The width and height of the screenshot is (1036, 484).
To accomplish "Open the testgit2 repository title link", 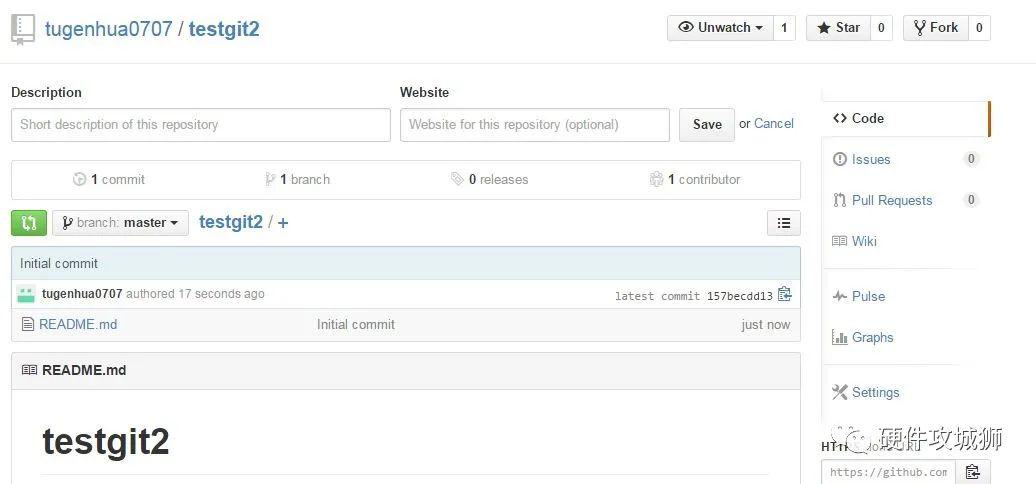I will 224,29.
